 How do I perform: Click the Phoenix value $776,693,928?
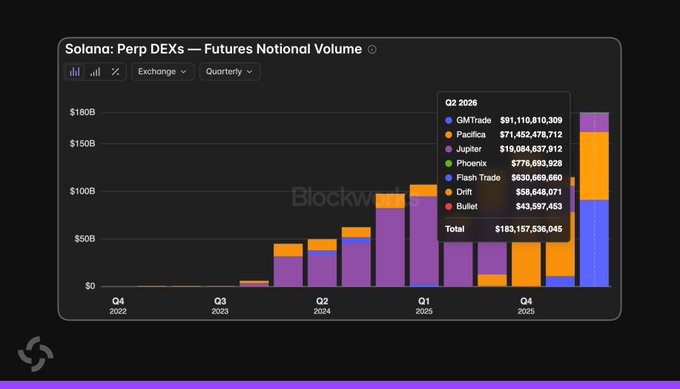point(536,163)
